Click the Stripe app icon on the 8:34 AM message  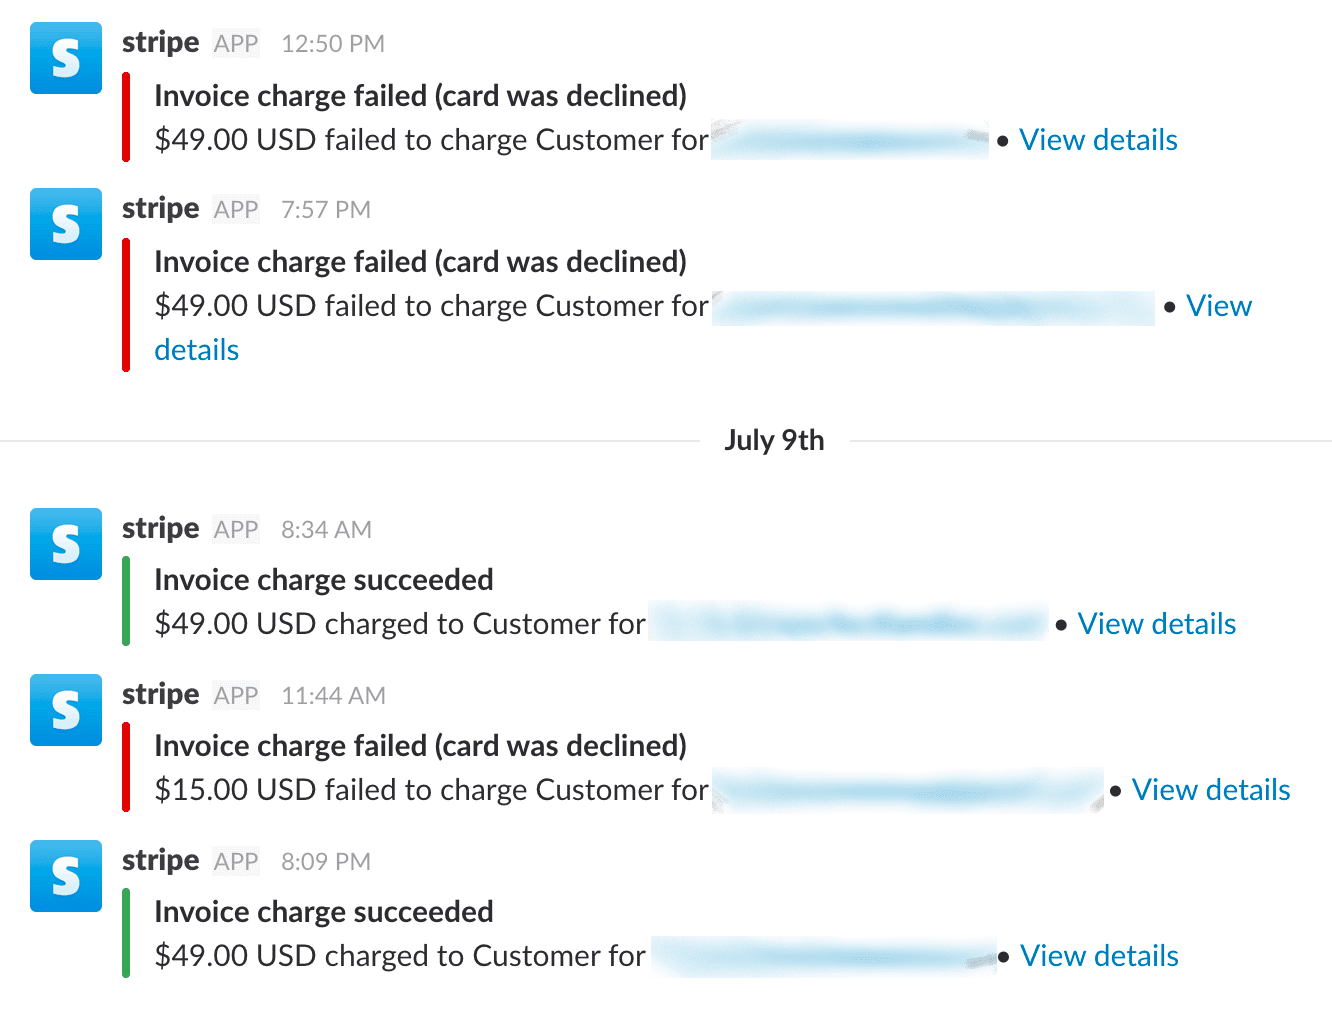65,544
